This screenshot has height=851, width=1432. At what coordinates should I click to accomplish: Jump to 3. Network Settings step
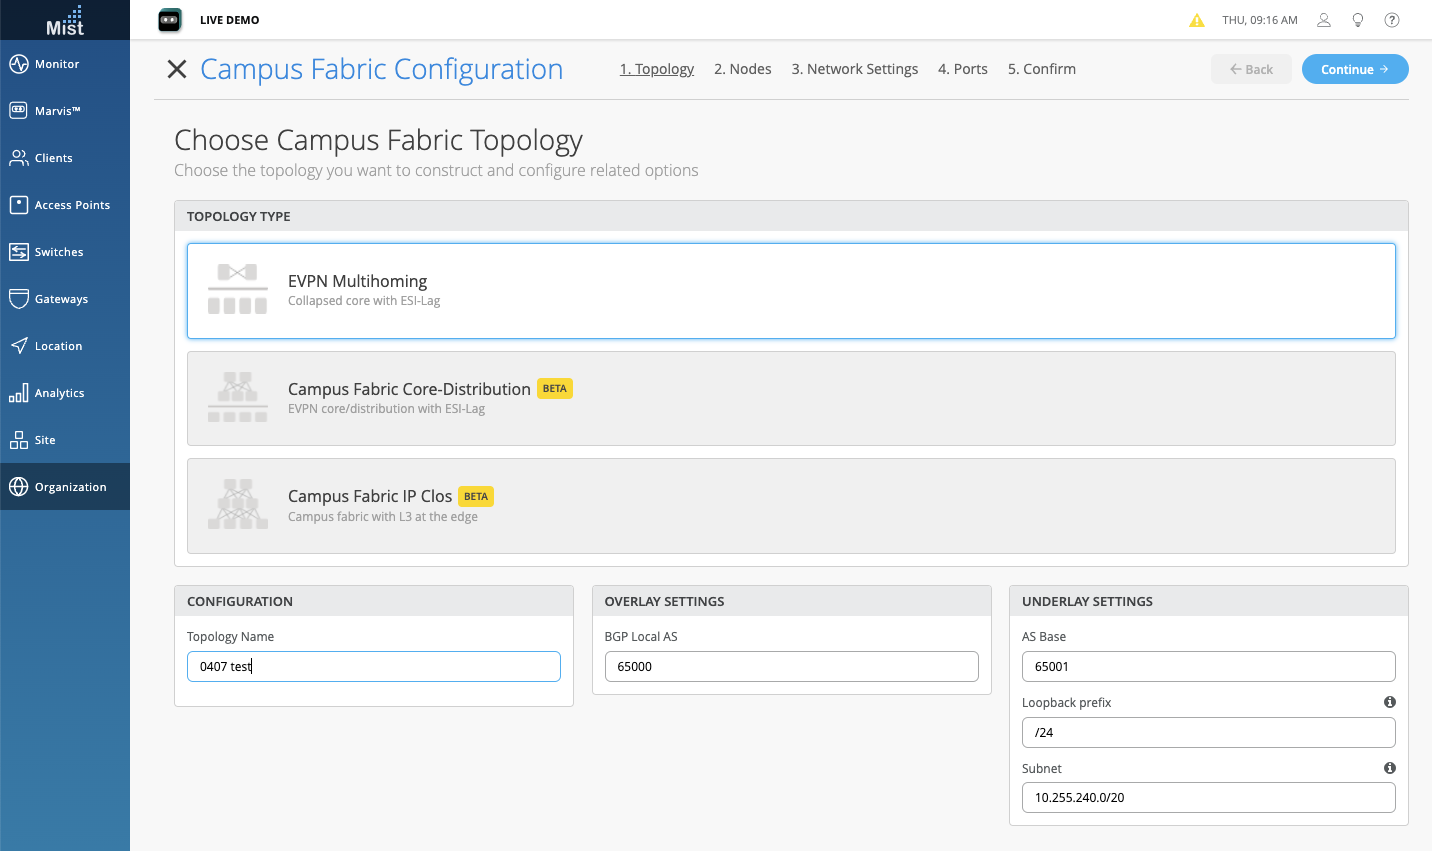tap(854, 69)
